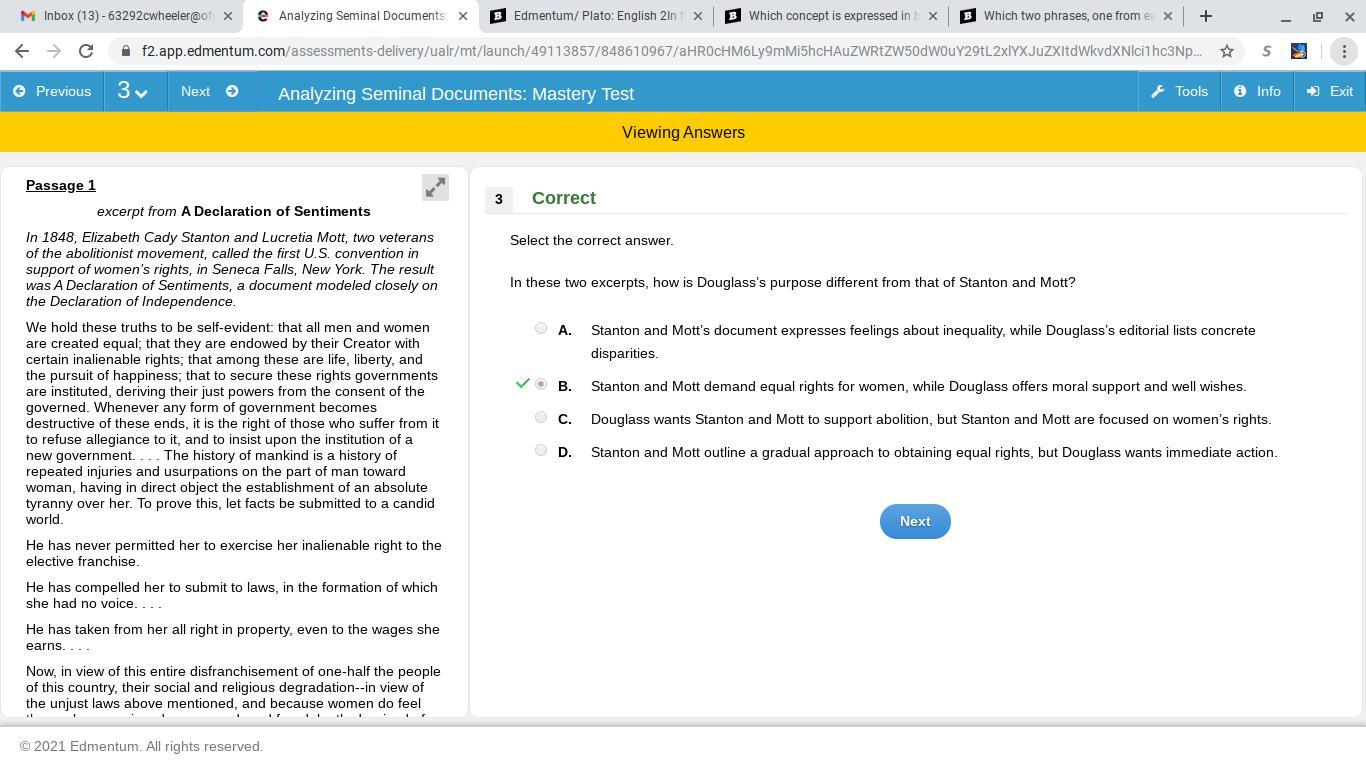
Task: Go to Next question in toolbar
Action: (x=209, y=91)
